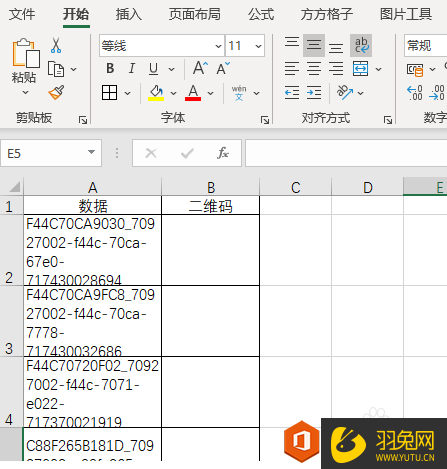This screenshot has width=447, height=469.
Task: Open number format box showing 常规
Action: 426,45
